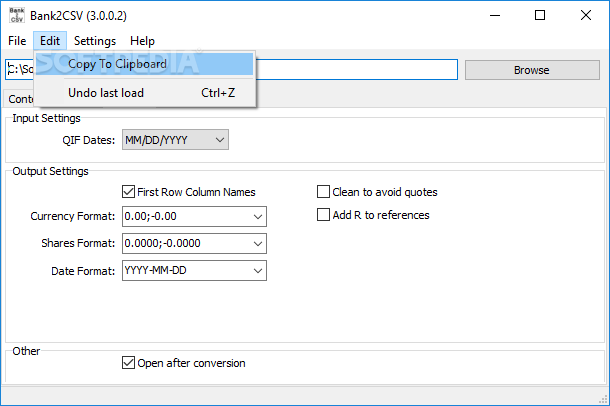The height and width of the screenshot is (406, 610).
Task: Click the 0.0000;-0.0000 shares format value
Action: (163, 243)
